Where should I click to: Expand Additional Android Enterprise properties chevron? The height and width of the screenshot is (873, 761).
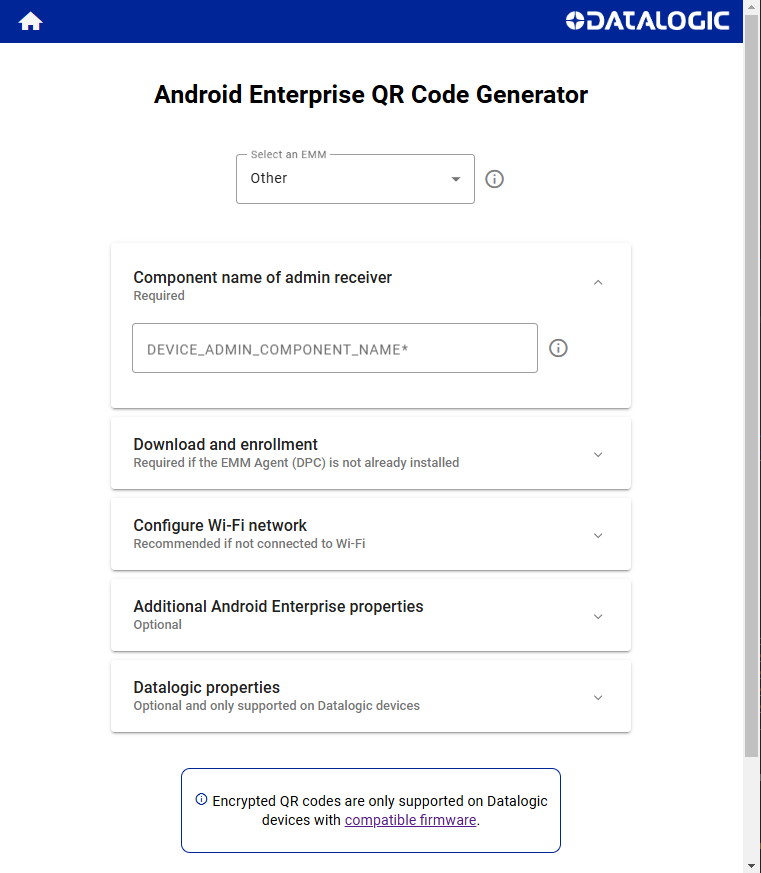click(x=598, y=616)
